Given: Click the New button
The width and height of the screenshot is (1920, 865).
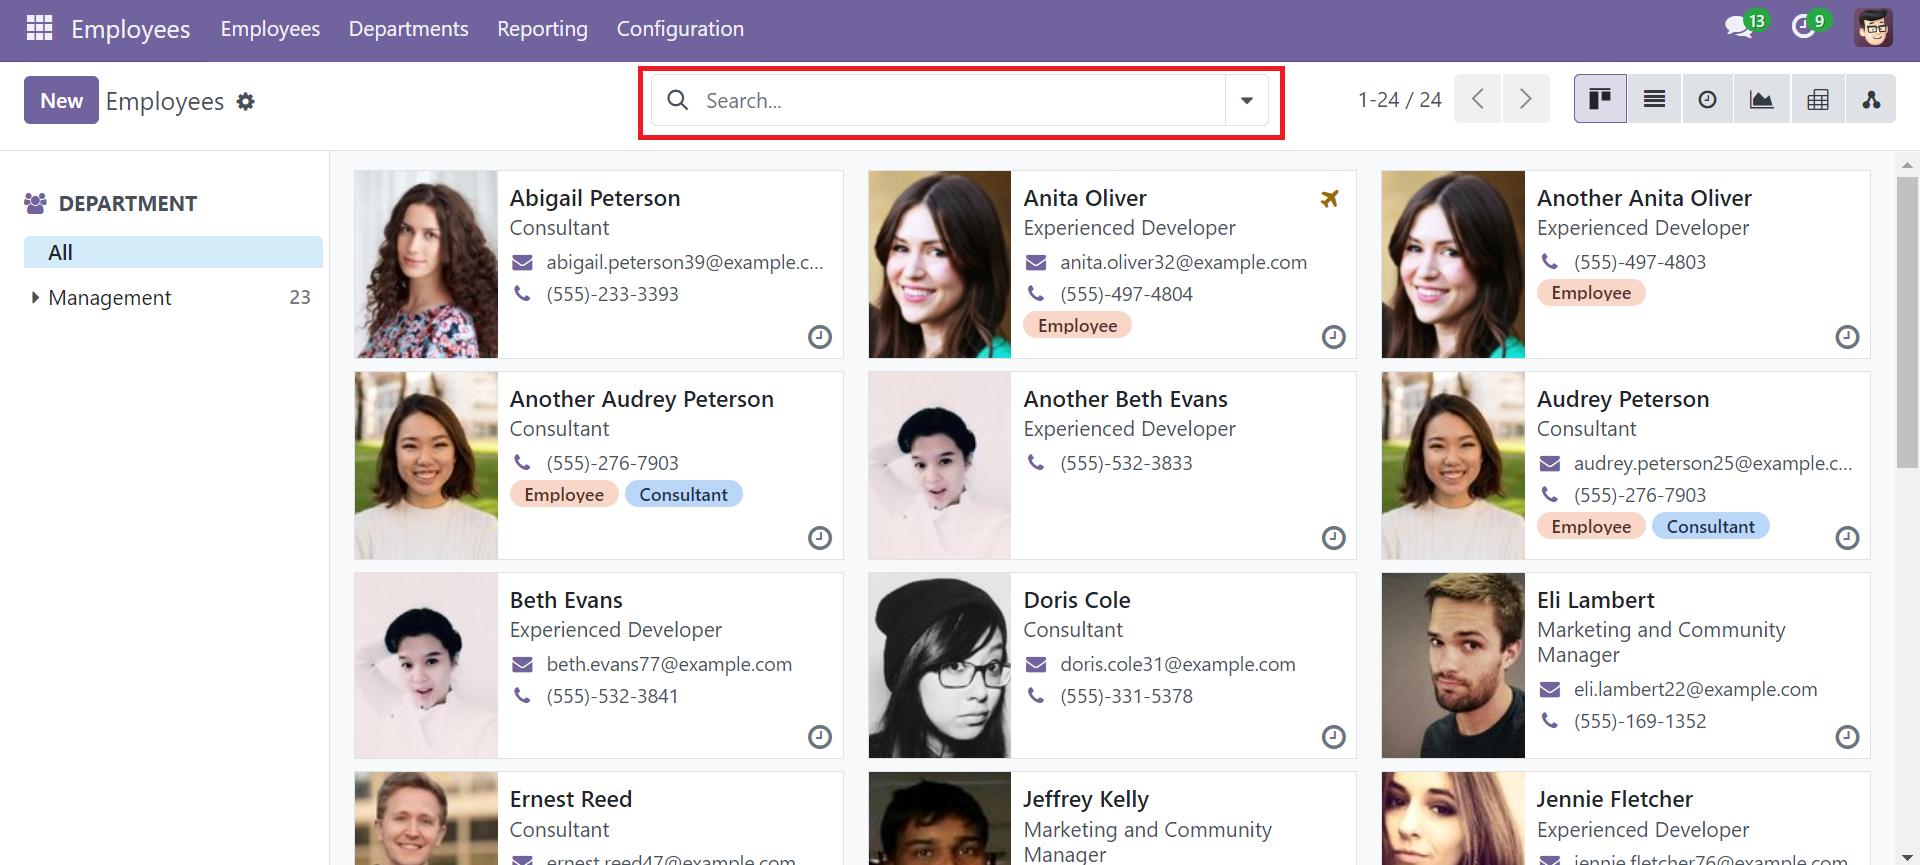Looking at the screenshot, I should click(x=61, y=100).
